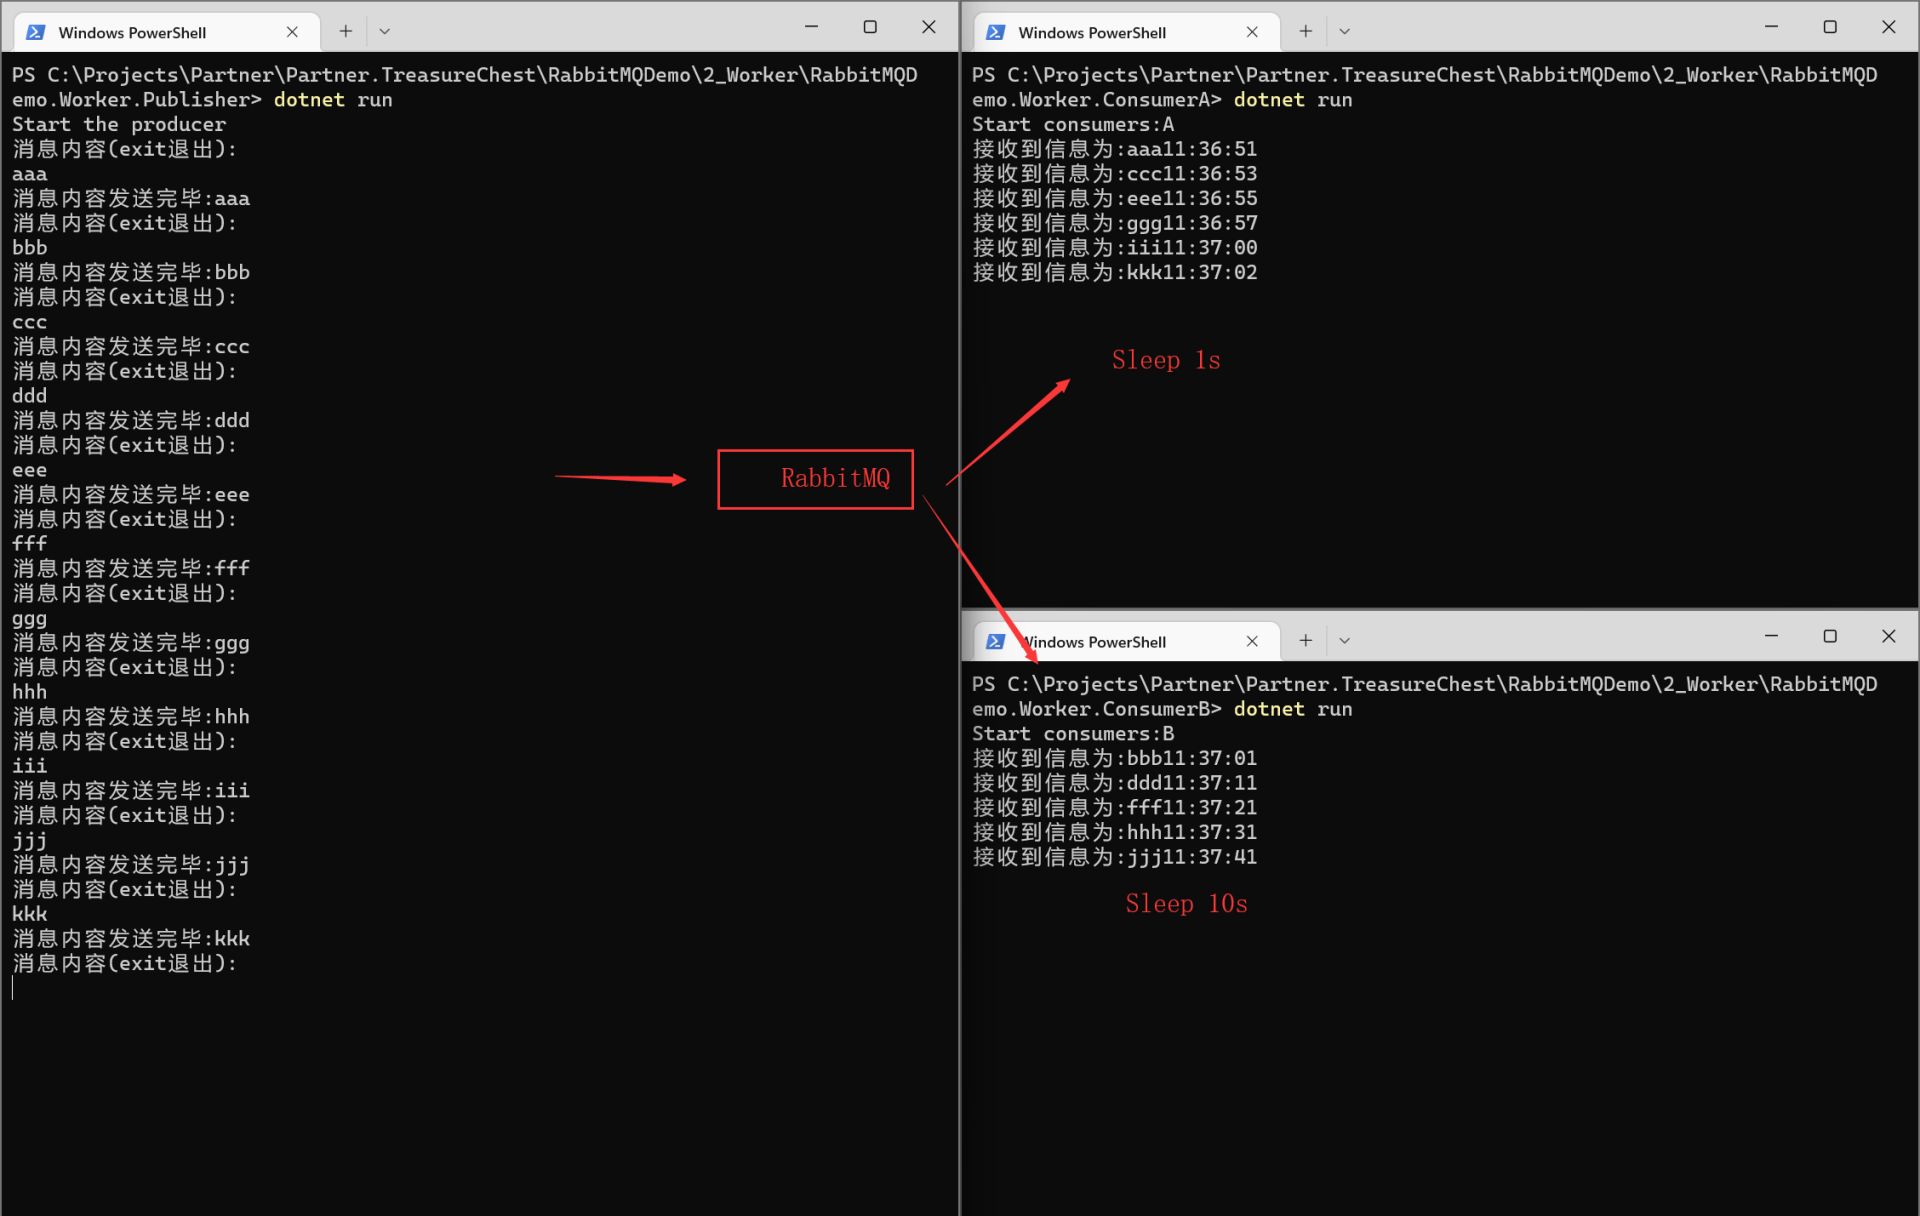1920x1216 pixels.
Task: Expand the profile dropdown in the Publisher window
Action: (x=384, y=31)
